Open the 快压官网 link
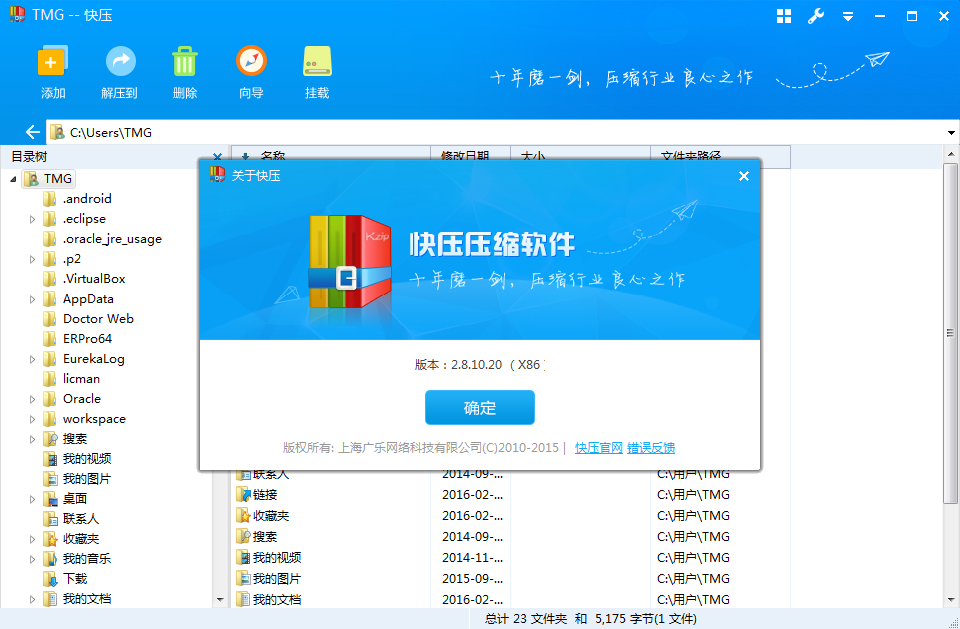The width and height of the screenshot is (960, 629). [x=597, y=447]
